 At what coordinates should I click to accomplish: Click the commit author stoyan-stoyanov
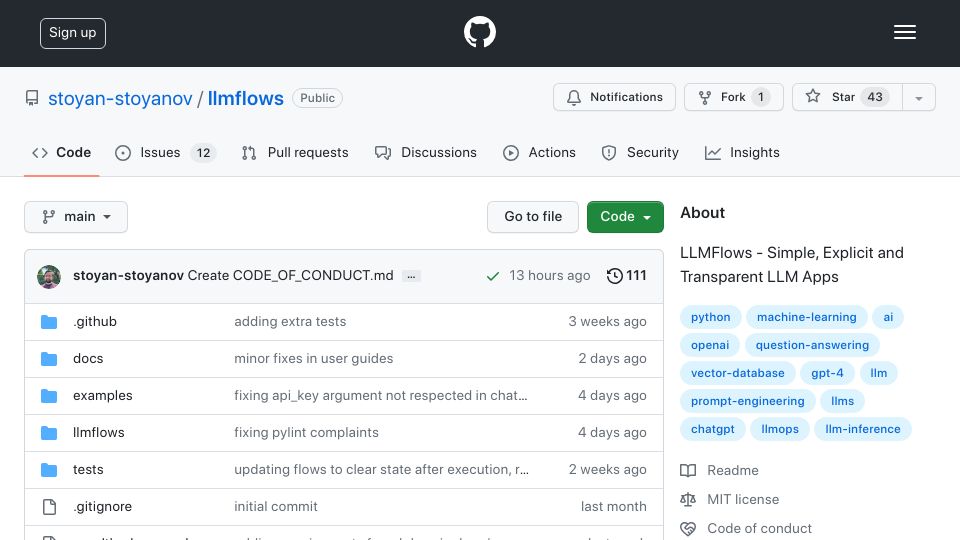(x=128, y=276)
